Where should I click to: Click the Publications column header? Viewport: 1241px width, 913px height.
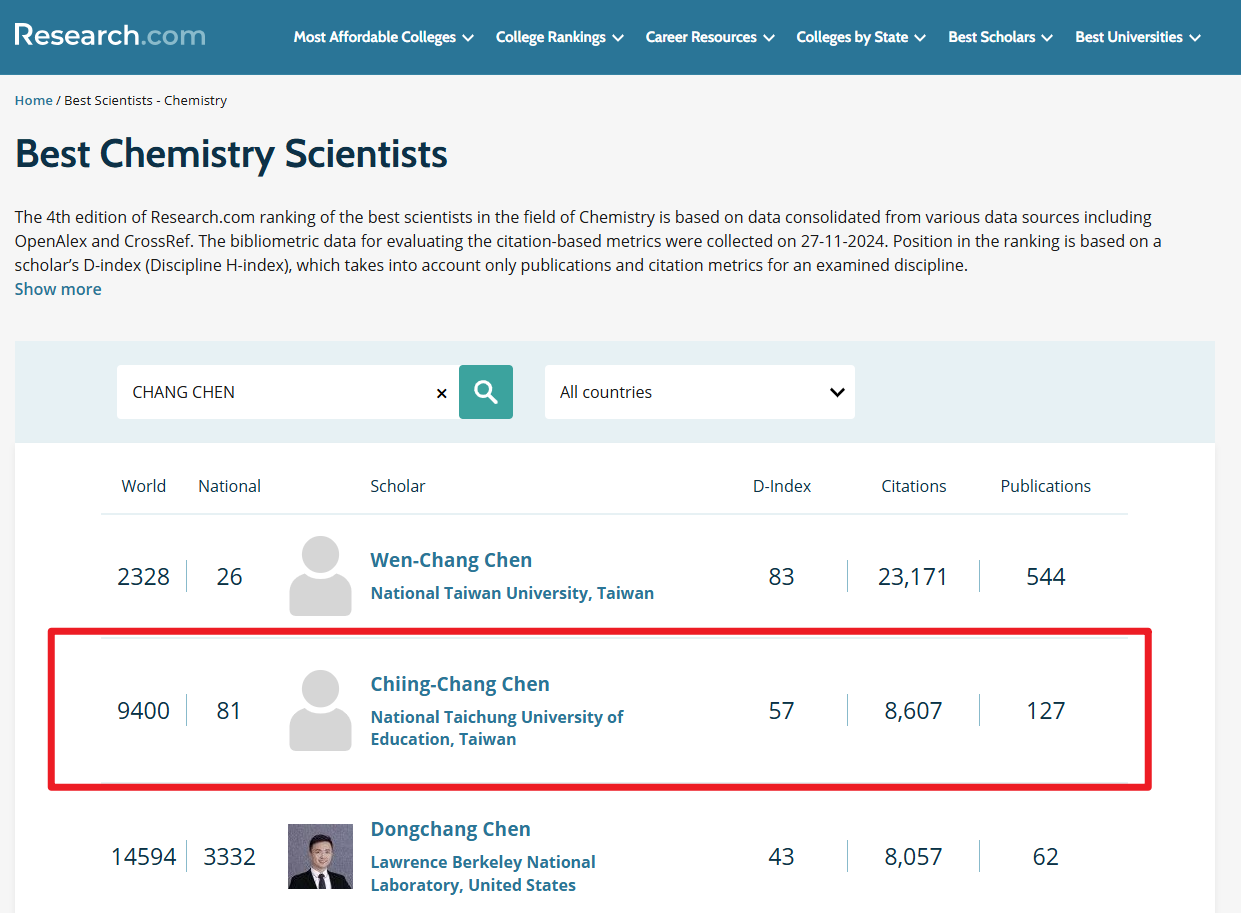click(x=1046, y=486)
